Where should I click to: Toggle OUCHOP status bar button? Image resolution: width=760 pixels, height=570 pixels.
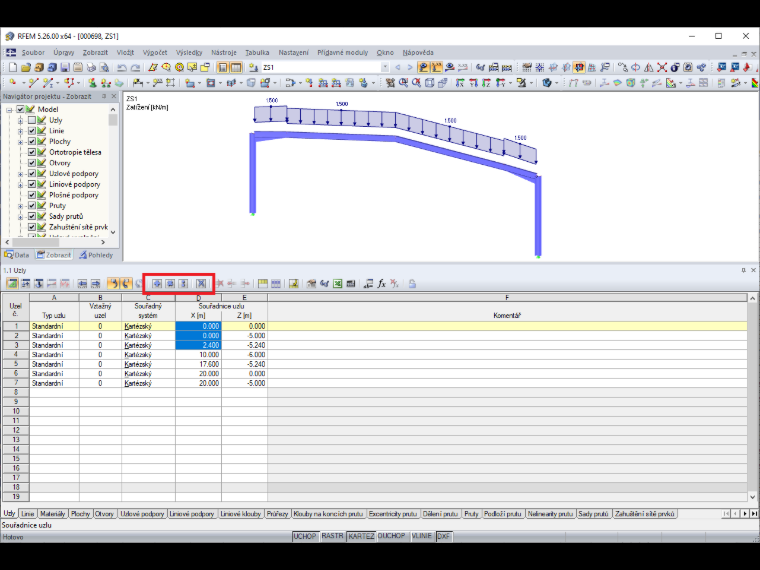pyautogui.click(x=391, y=536)
